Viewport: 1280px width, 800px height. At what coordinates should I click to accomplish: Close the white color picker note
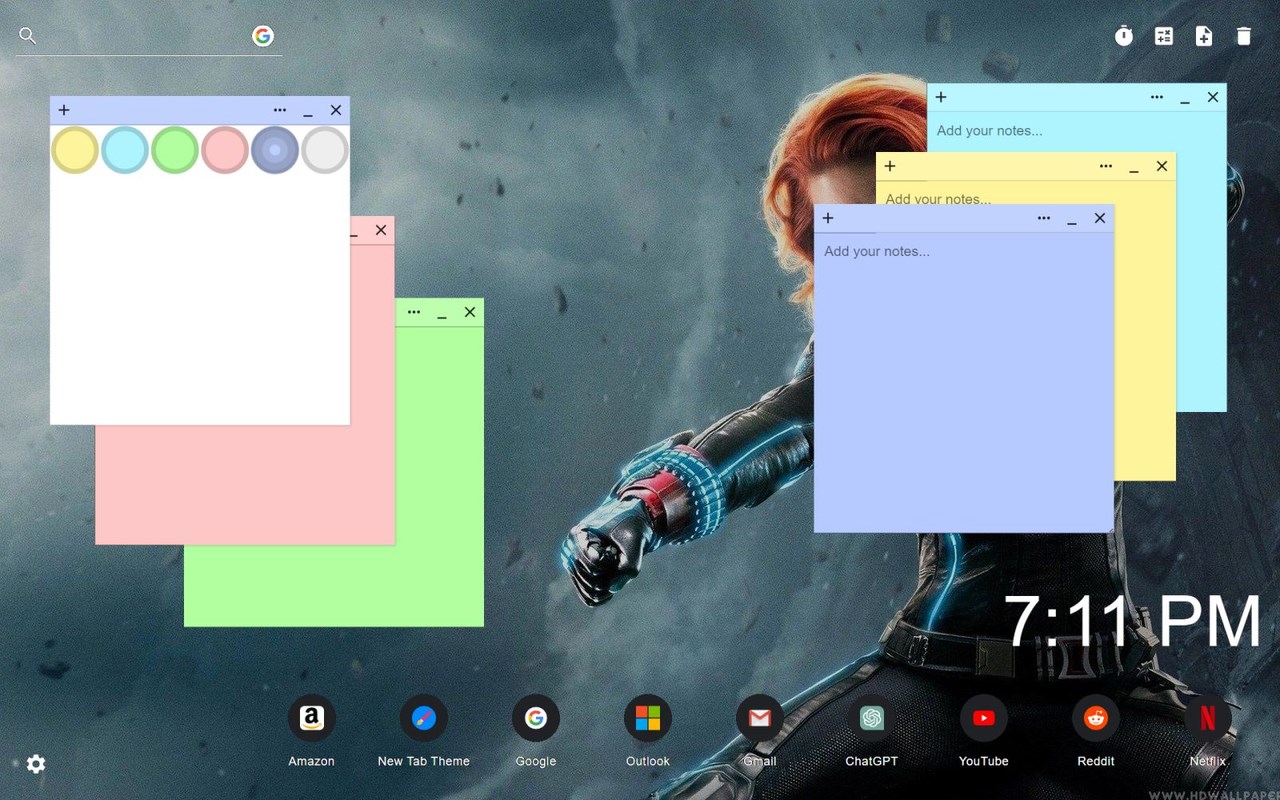pos(336,110)
